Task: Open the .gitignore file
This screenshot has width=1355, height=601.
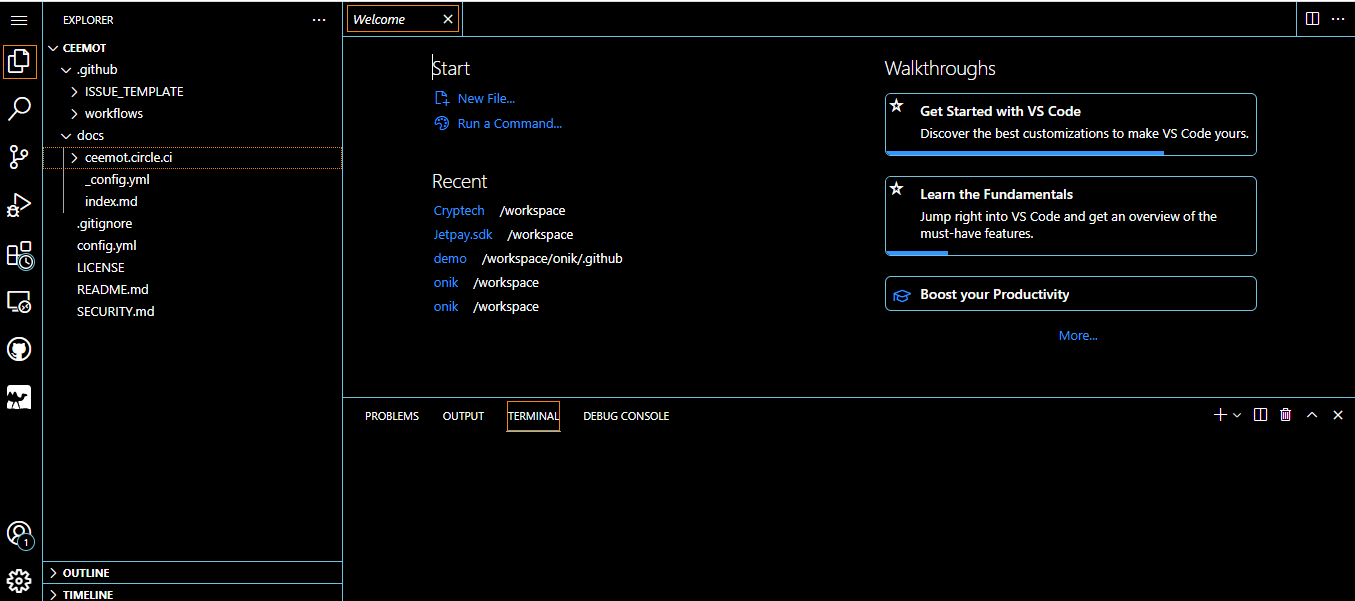Action: coord(104,224)
